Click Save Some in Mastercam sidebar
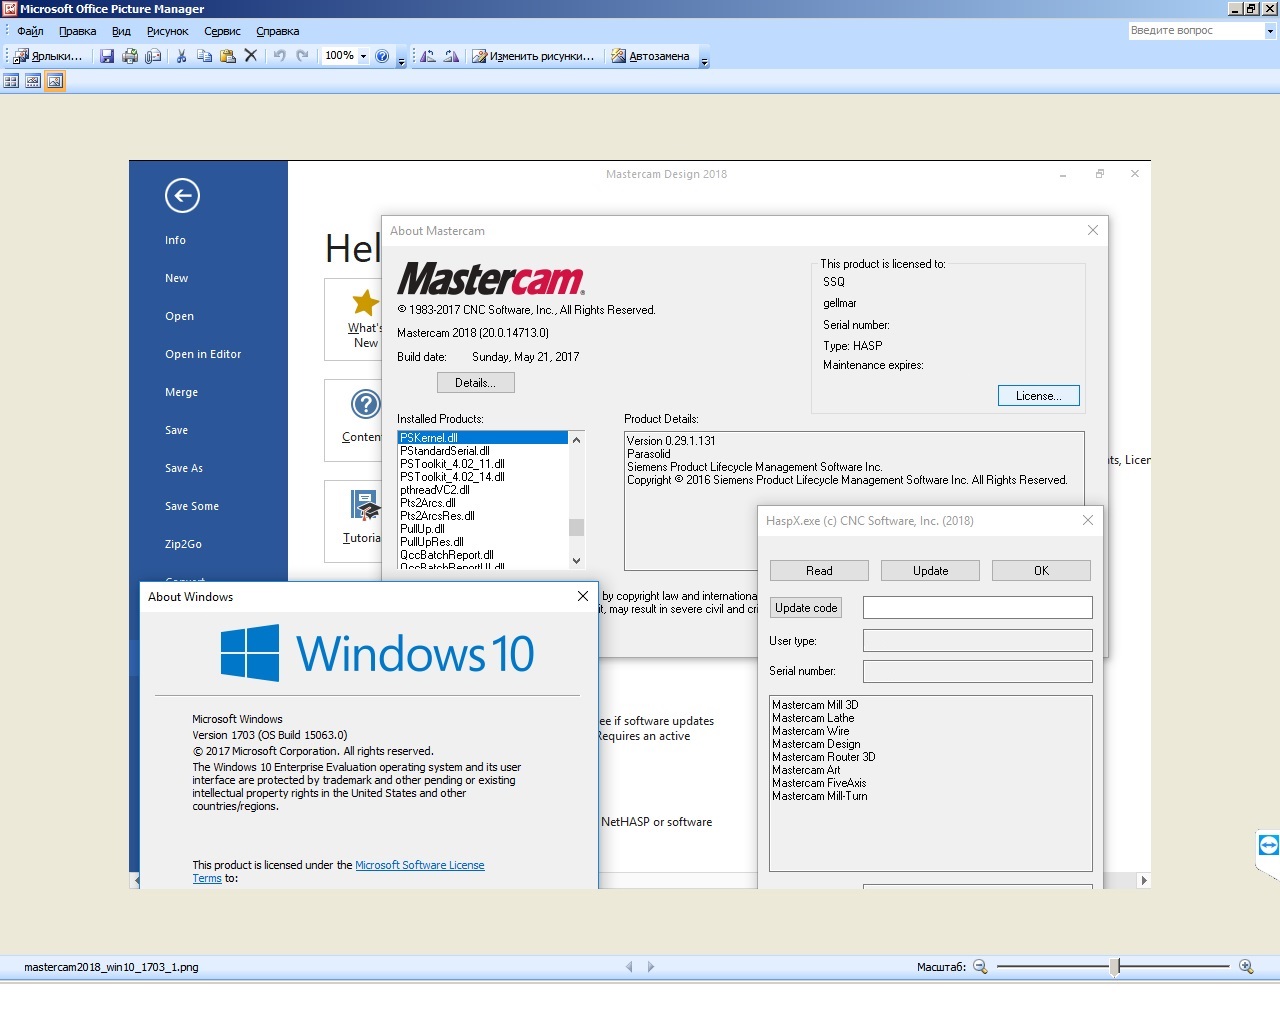Image resolution: width=1280 pixels, height=1020 pixels. 192,506
